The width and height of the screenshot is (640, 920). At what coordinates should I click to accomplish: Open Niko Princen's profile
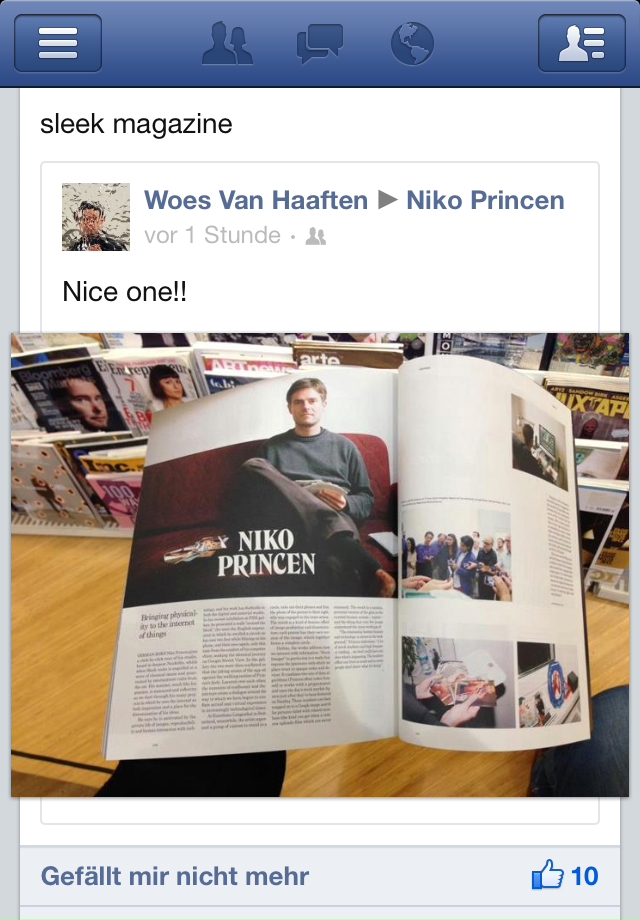(485, 200)
